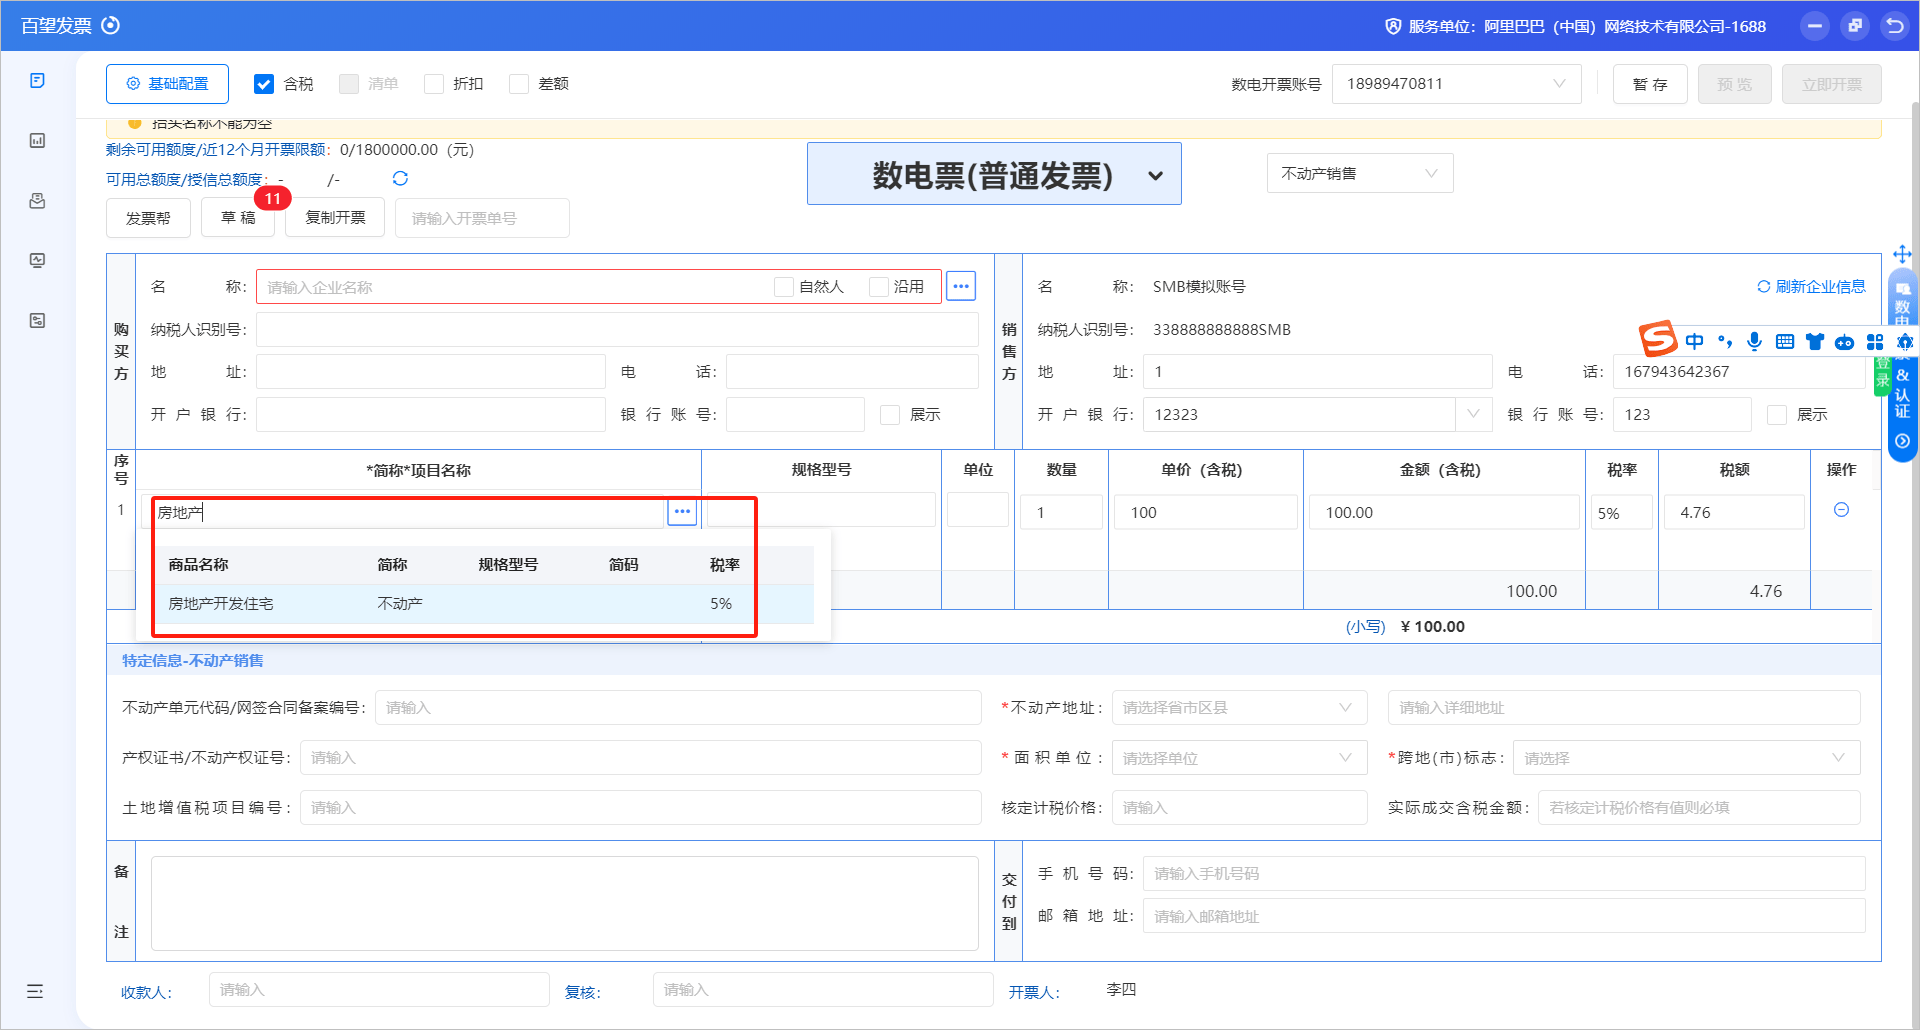The image size is (1920, 1030).
Task: Refresh the available credit quota icon
Action: click(x=400, y=178)
